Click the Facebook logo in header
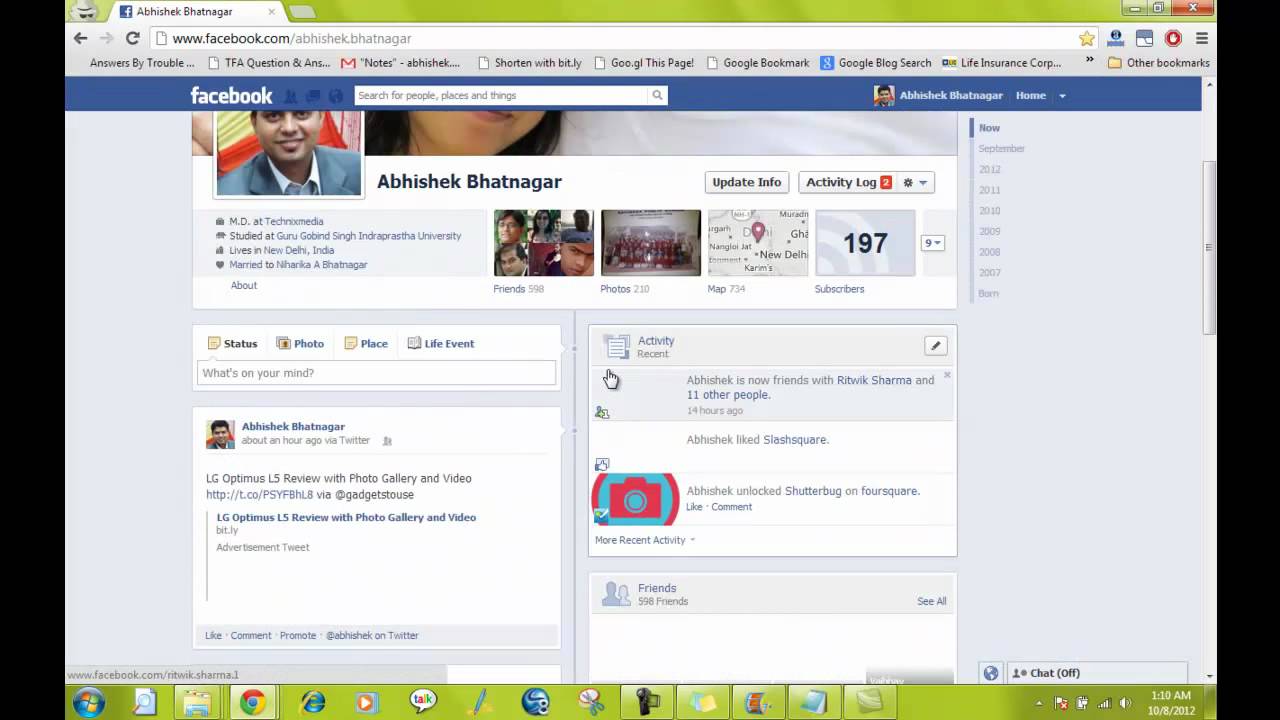 coord(231,96)
